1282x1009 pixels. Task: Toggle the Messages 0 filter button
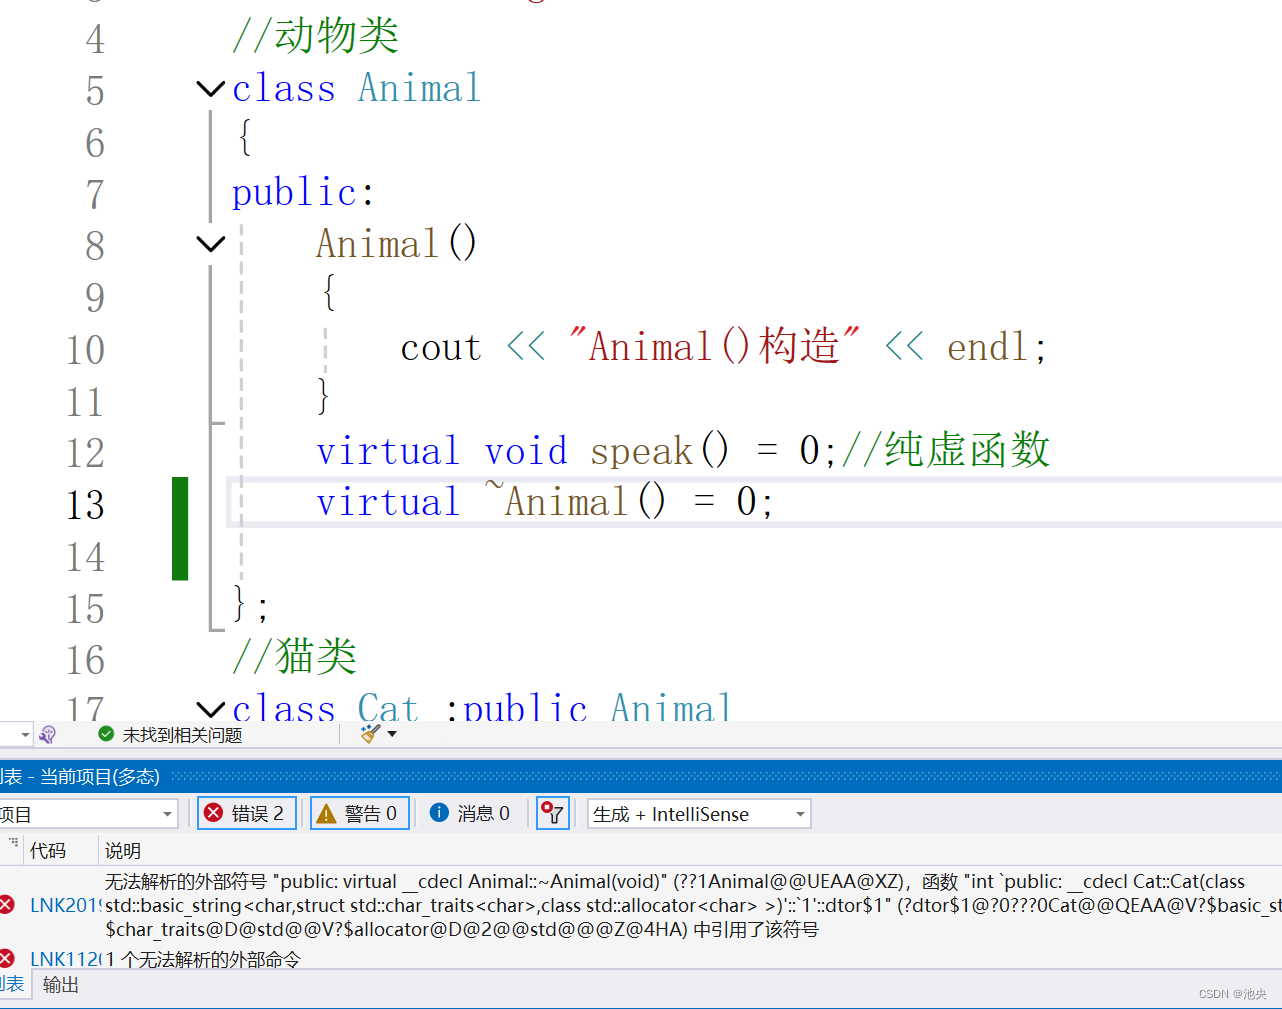[470, 814]
